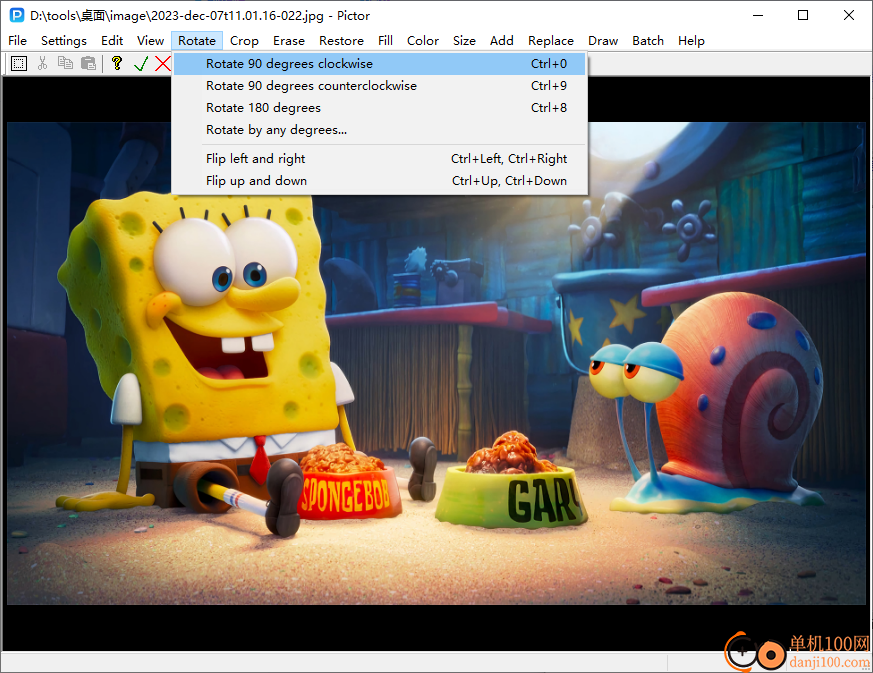This screenshot has width=873, height=673.
Task: Maximize the Pictor window
Action: click(x=803, y=15)
